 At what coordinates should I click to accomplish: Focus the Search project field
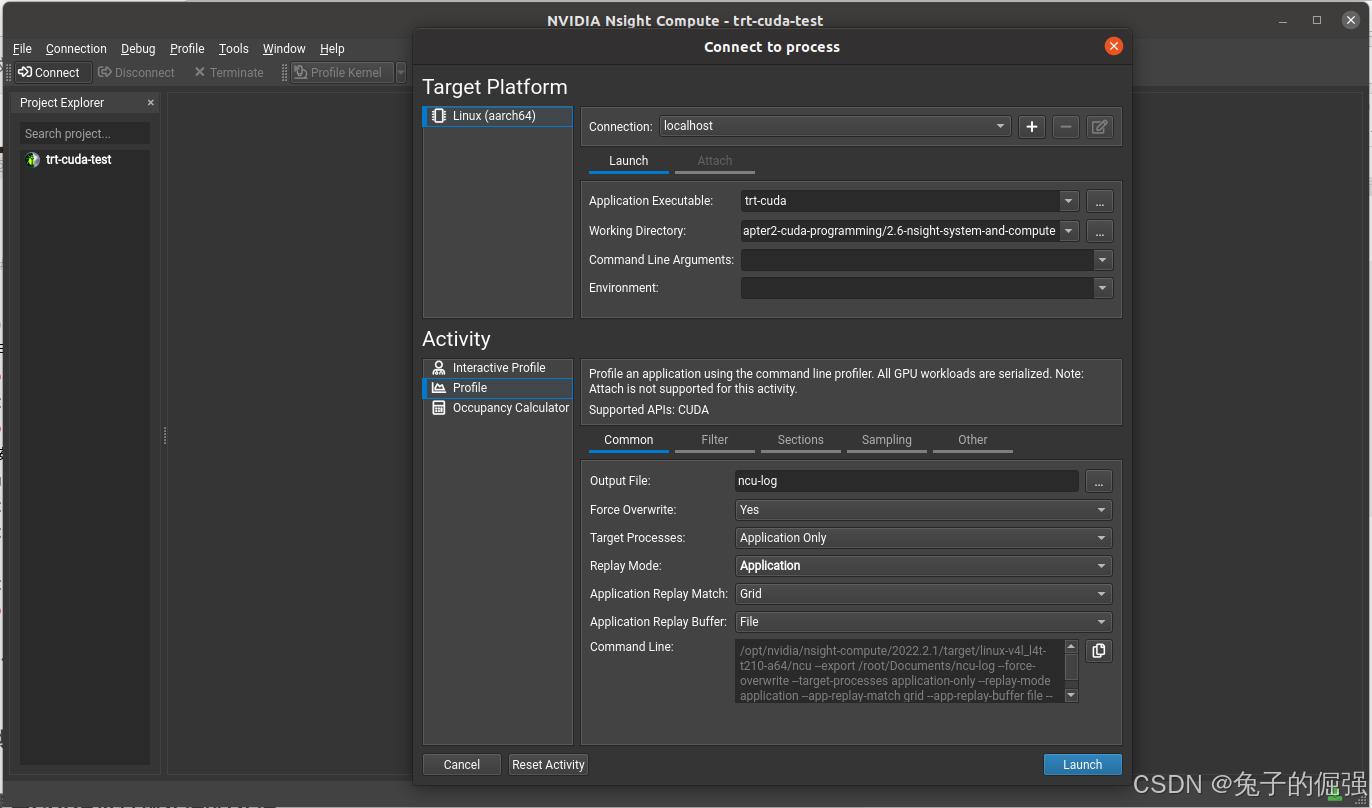tap(85, 133)
